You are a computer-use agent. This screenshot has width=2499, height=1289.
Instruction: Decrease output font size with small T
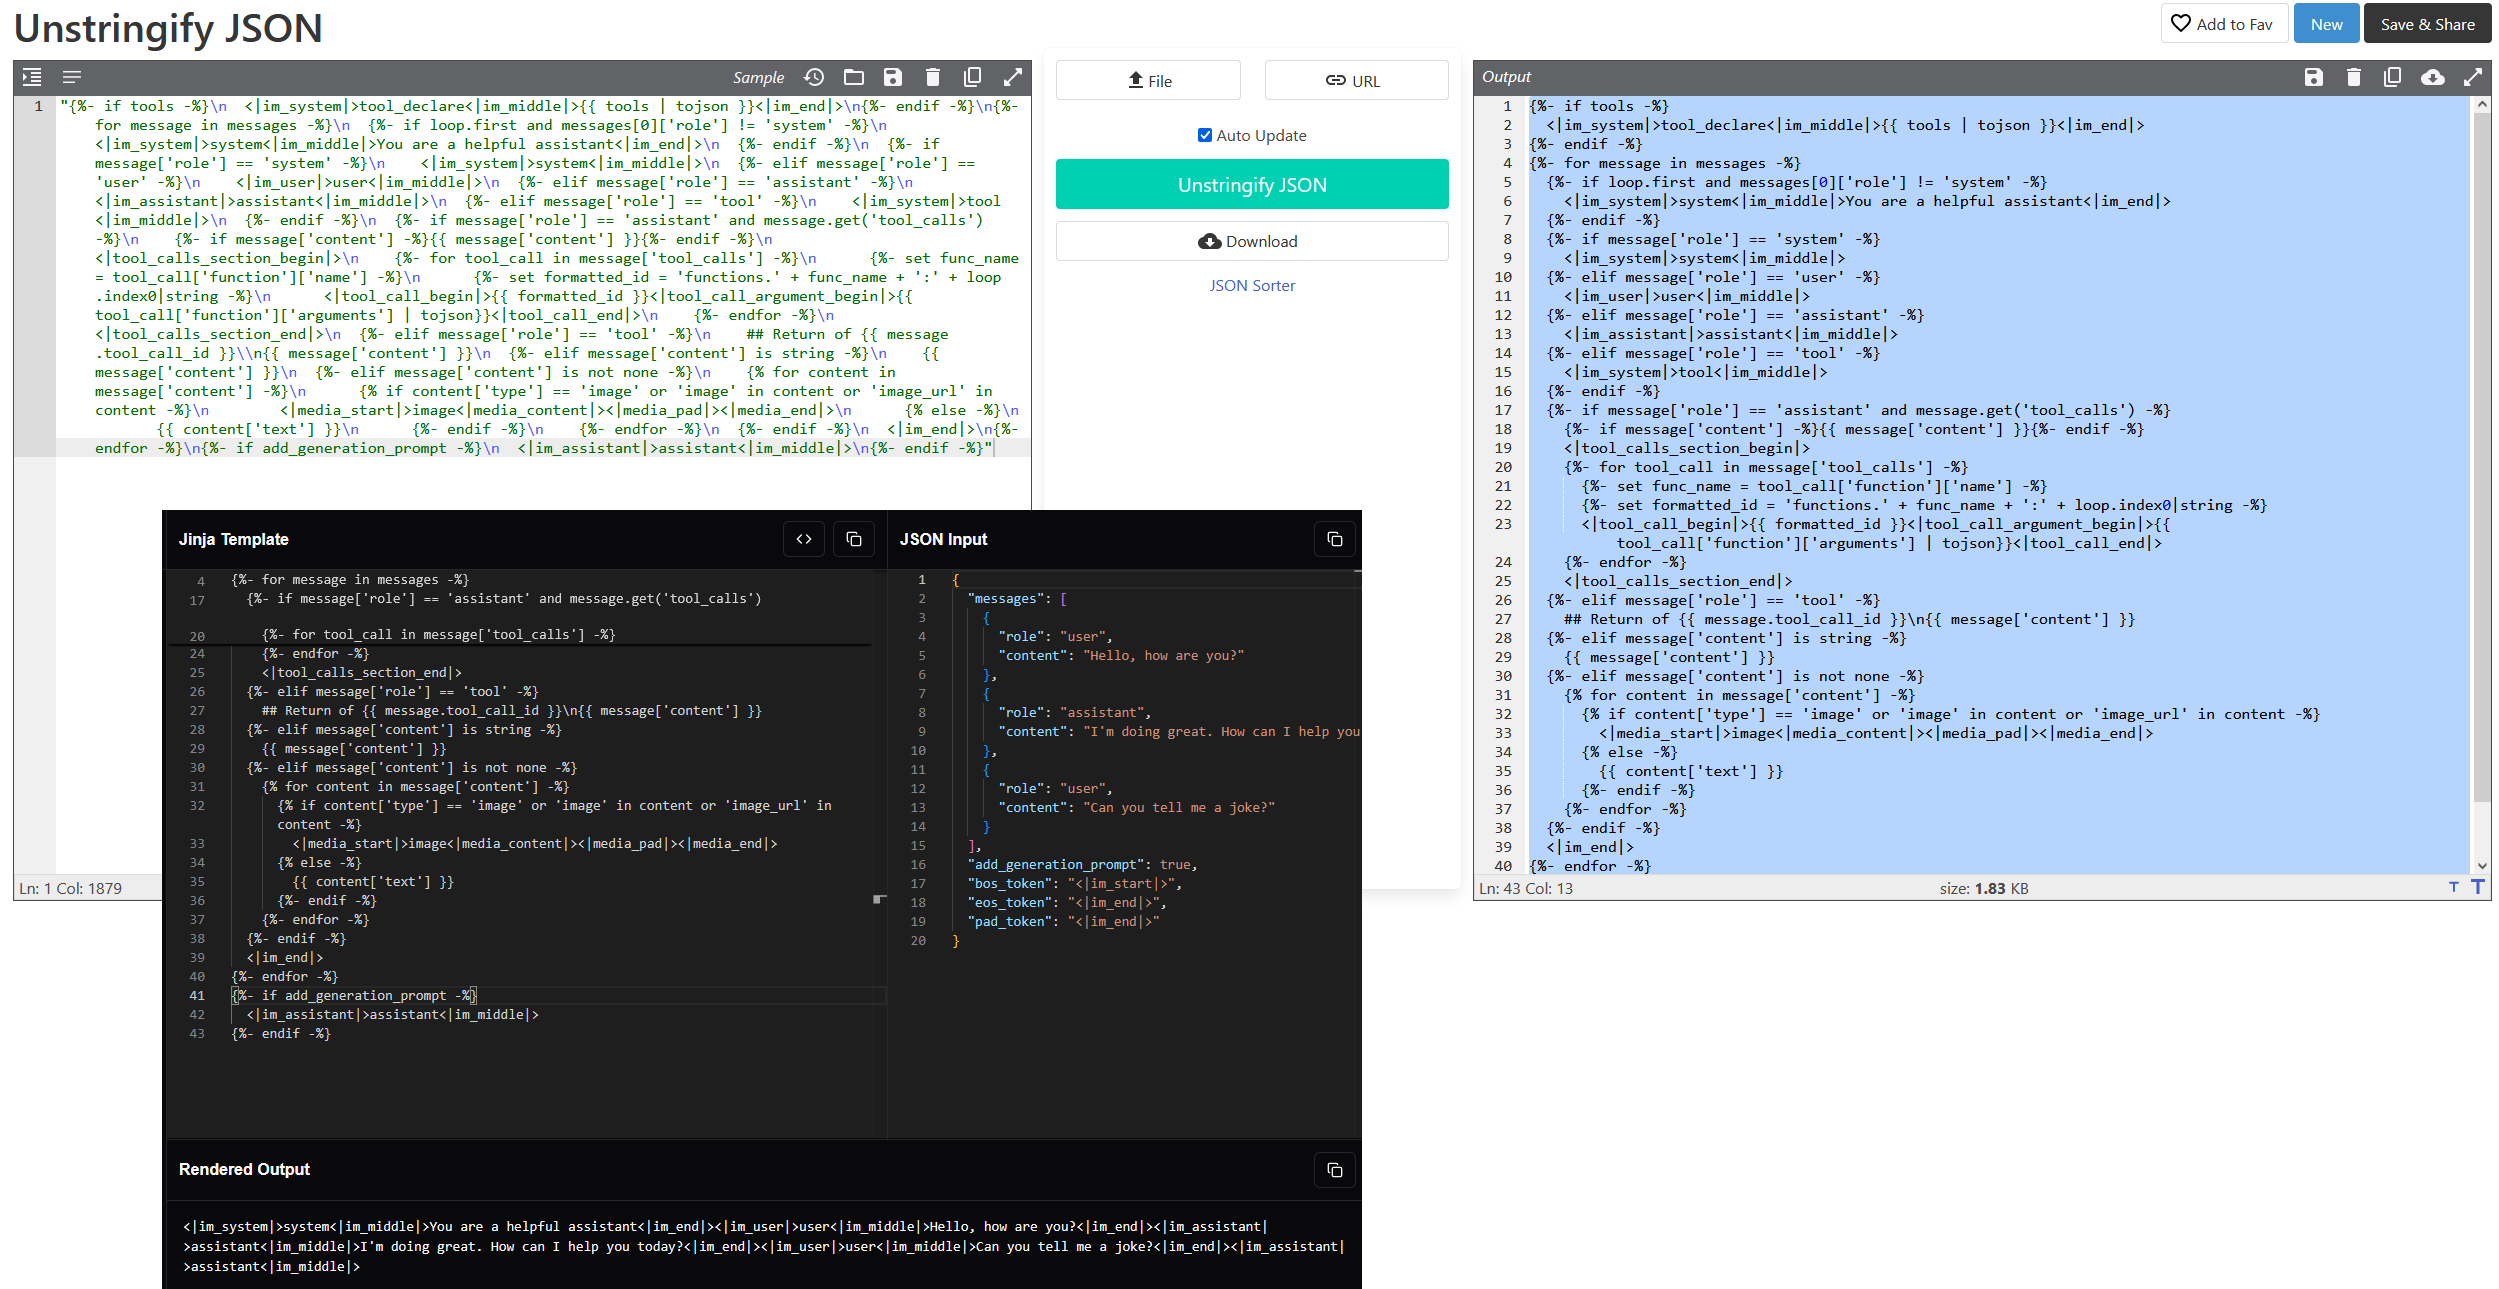point(2454,888)
